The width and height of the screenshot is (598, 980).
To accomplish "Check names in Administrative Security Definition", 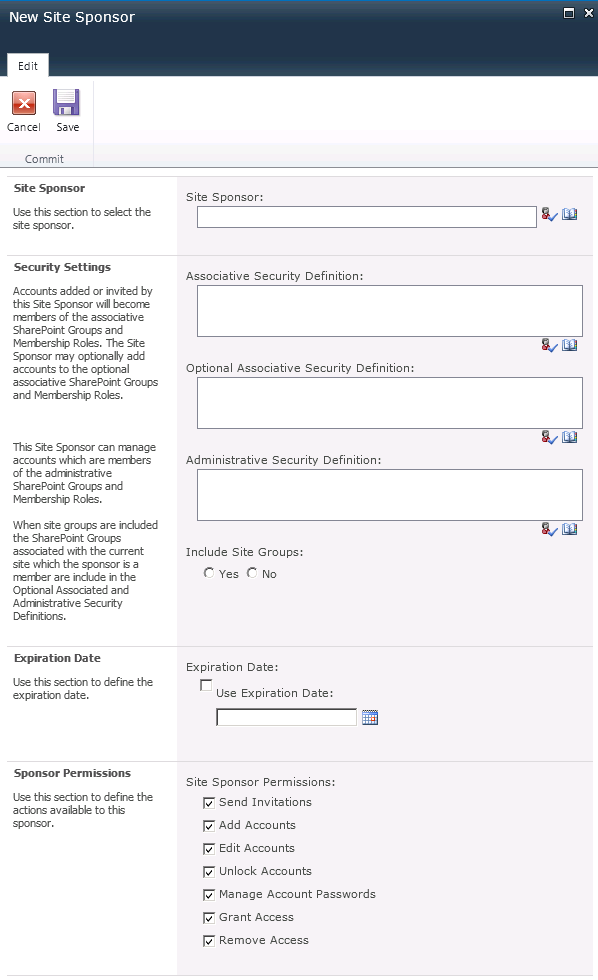I will (548, 529).
